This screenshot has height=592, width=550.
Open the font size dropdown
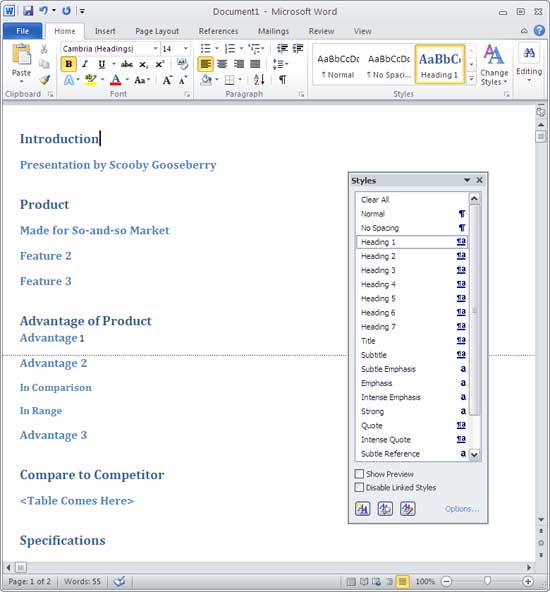[x=186, y=49]
